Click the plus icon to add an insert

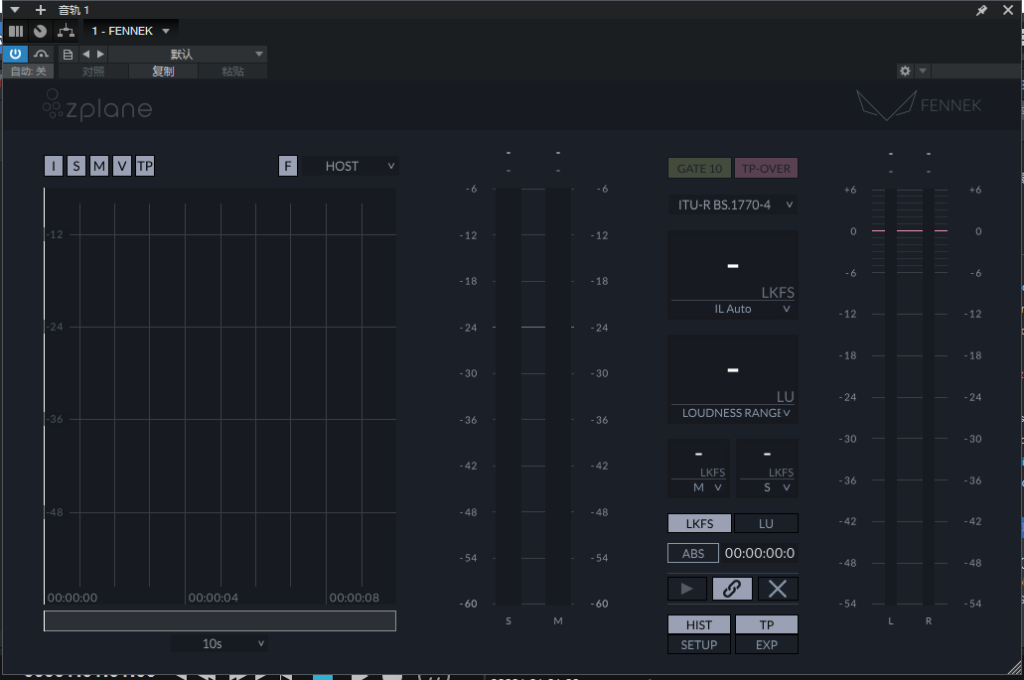coord(41,10)
